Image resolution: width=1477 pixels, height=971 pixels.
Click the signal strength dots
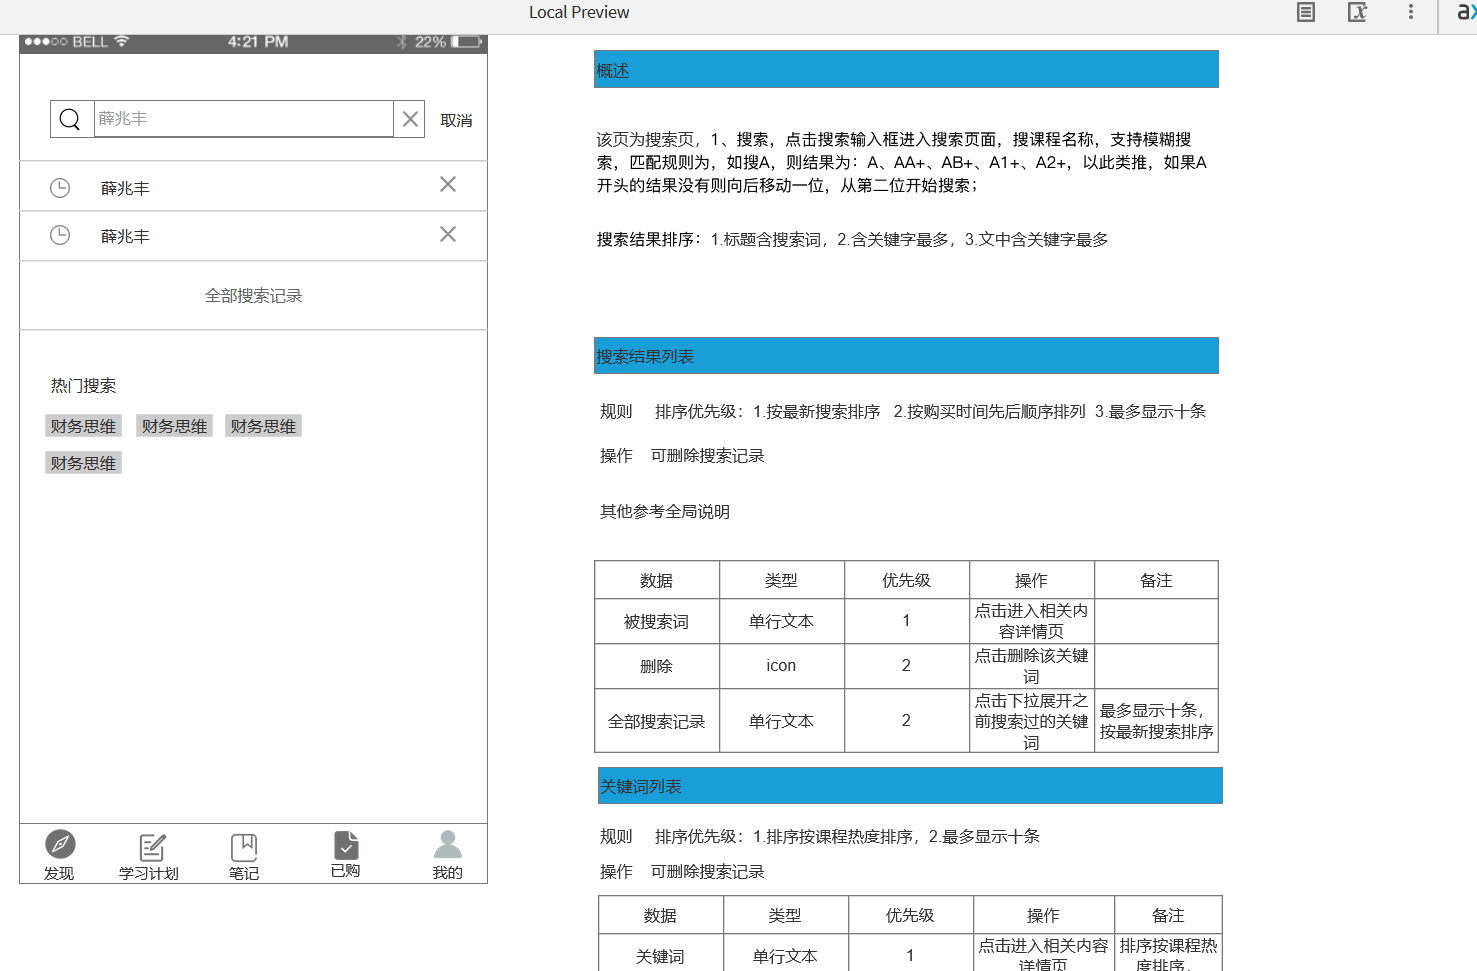pyautogui.click(x=46, y=42)
